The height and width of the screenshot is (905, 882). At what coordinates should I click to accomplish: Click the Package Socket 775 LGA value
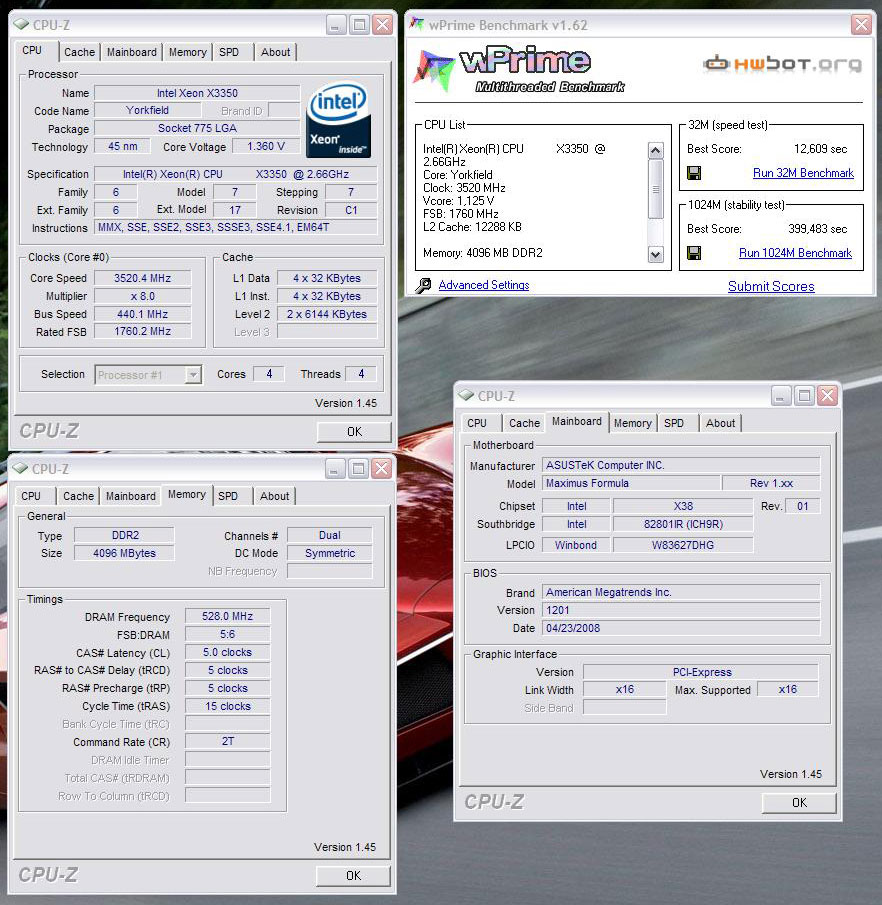tap(197, 128)
